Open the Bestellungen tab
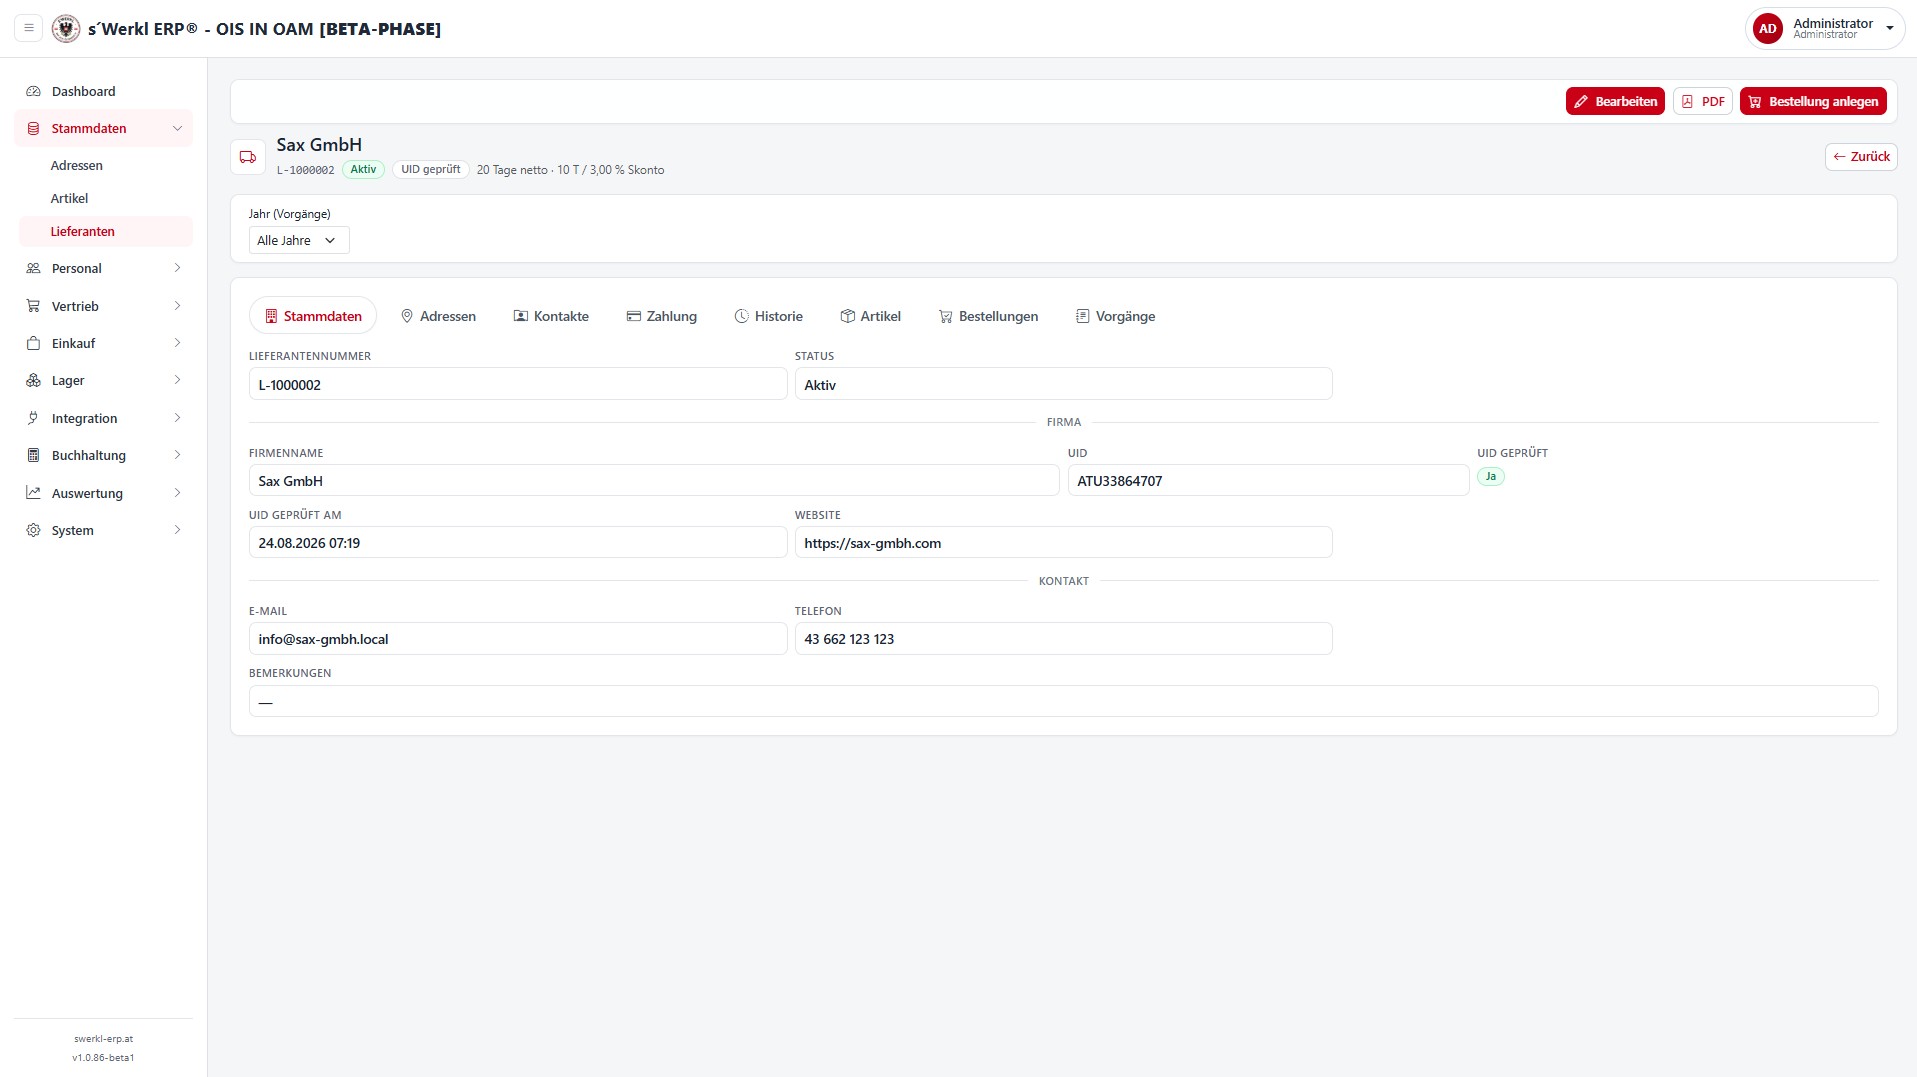 988,316
